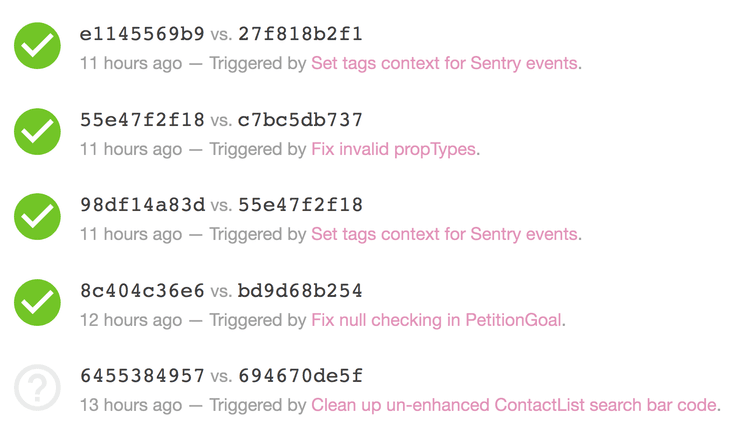Select commit hash 8c404c36e6
The image size is (750, 436).
pos(142,291)
